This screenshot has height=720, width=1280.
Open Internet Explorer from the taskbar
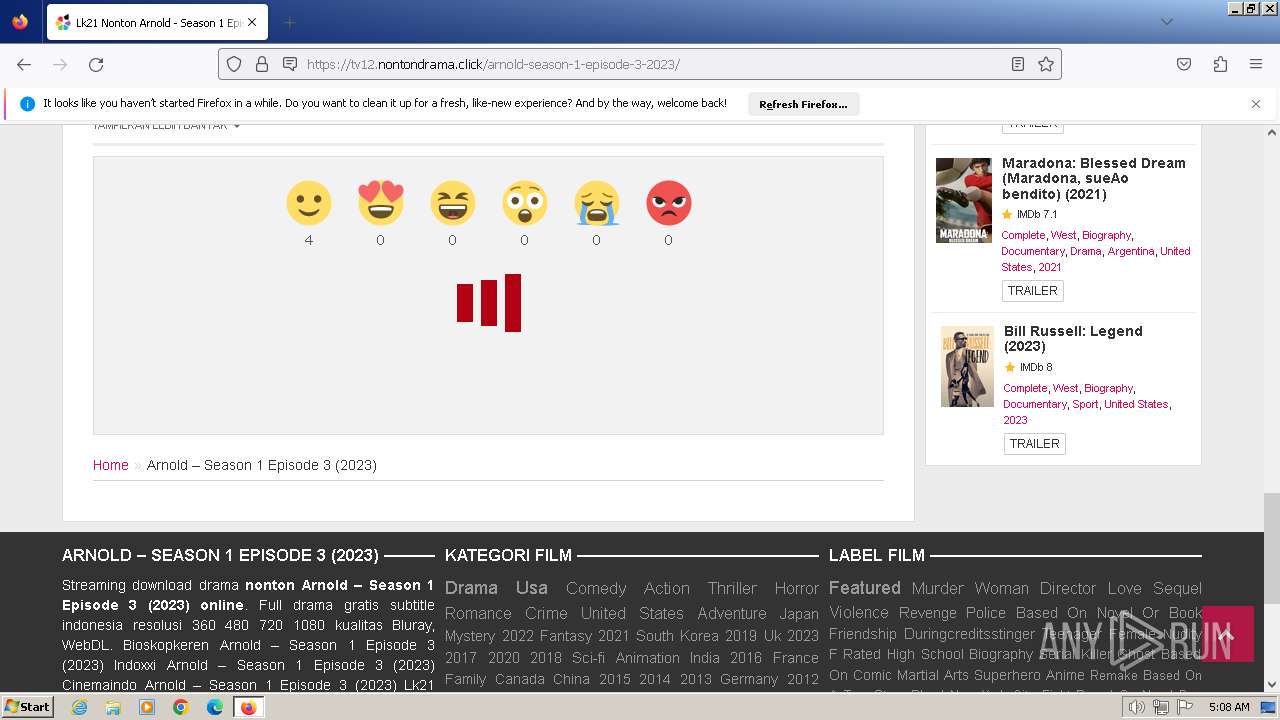80,707
